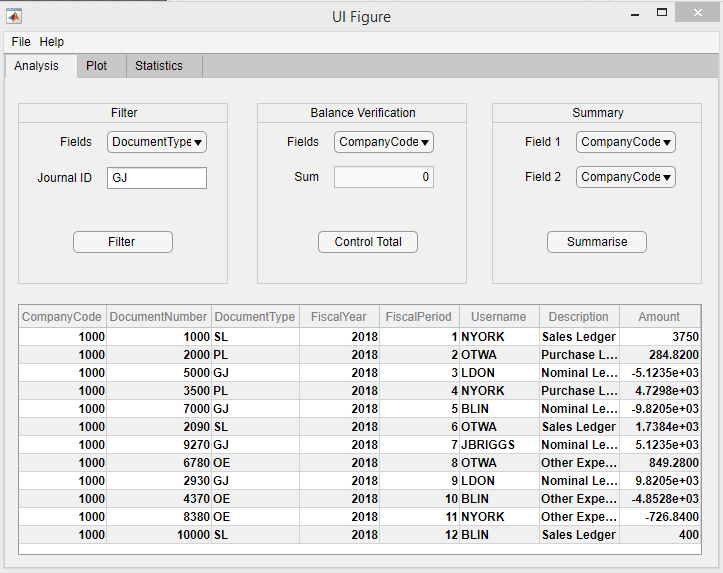Screen dimensions: 723x573
Task: Click the Summarise button
Action: (x=597, y=242)
